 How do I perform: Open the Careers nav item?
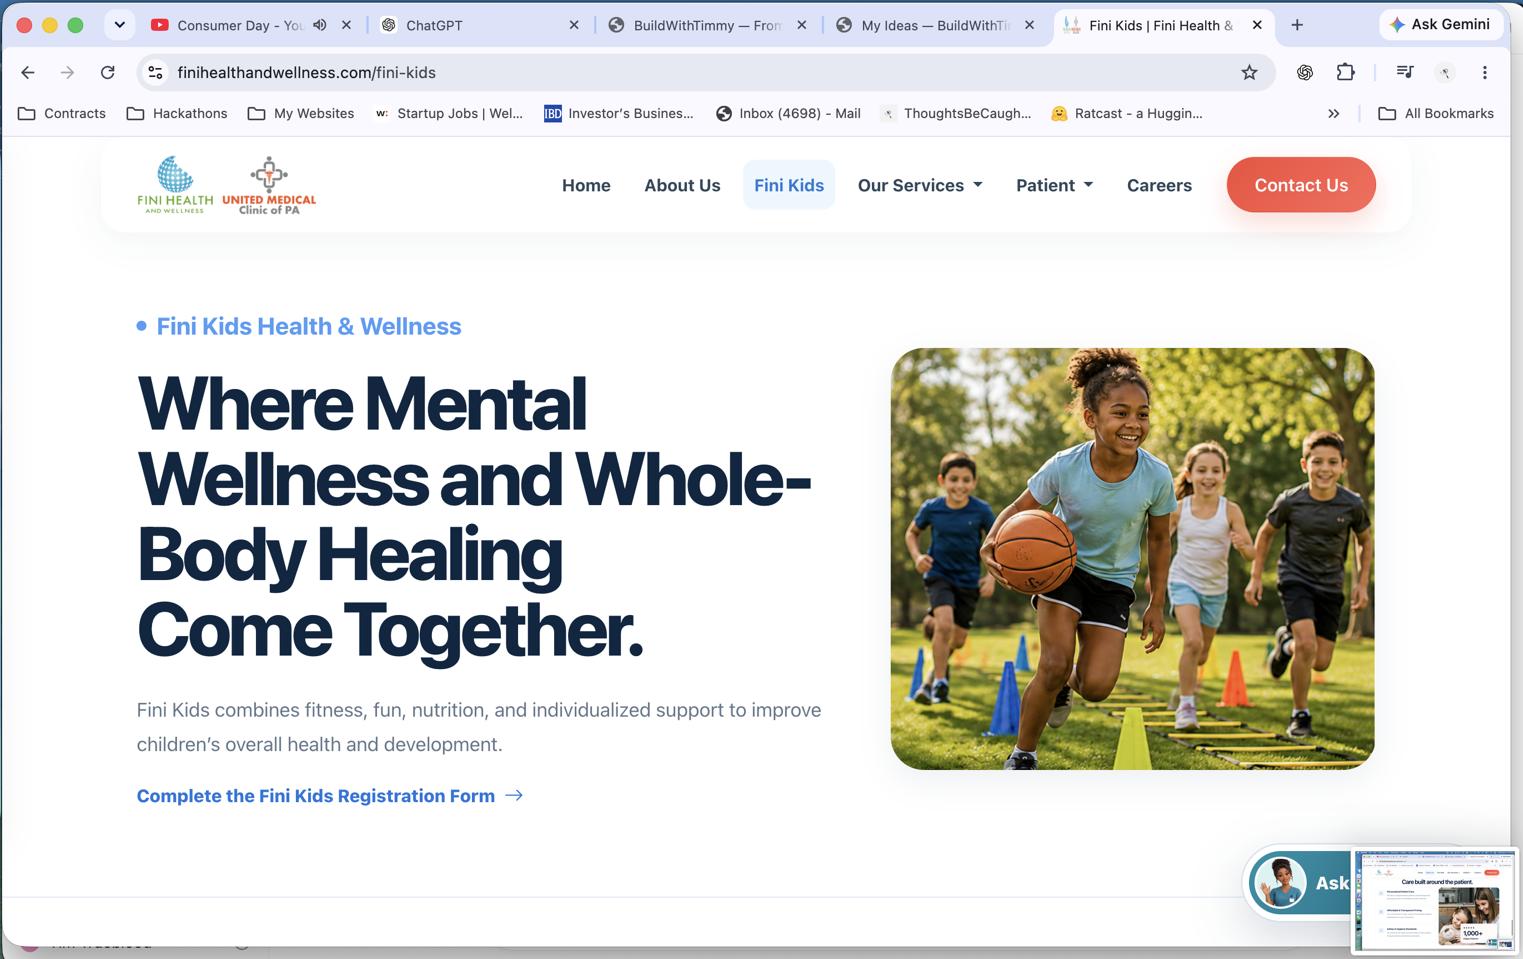(1159, 185)
